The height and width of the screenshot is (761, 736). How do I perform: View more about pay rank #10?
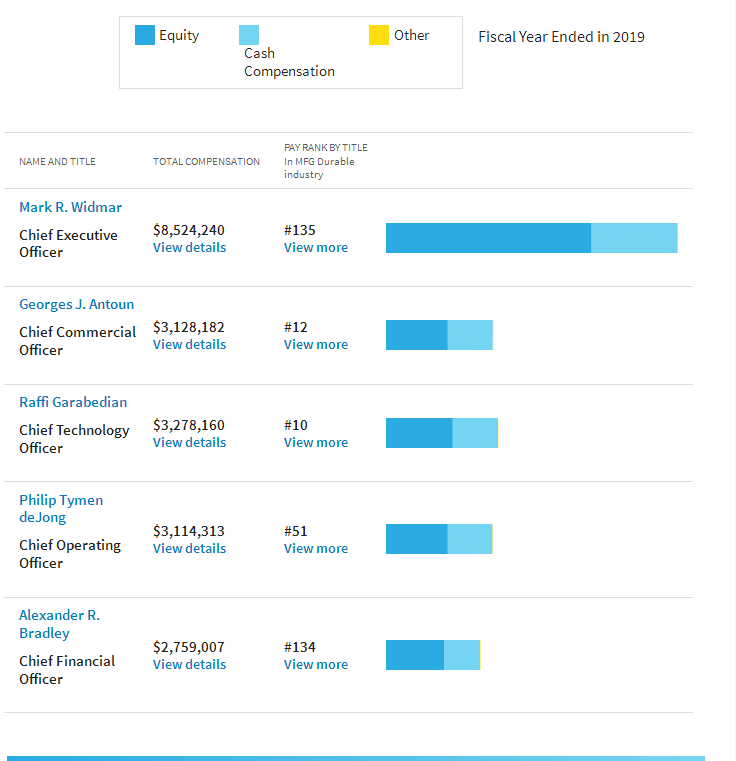[316, 443]
